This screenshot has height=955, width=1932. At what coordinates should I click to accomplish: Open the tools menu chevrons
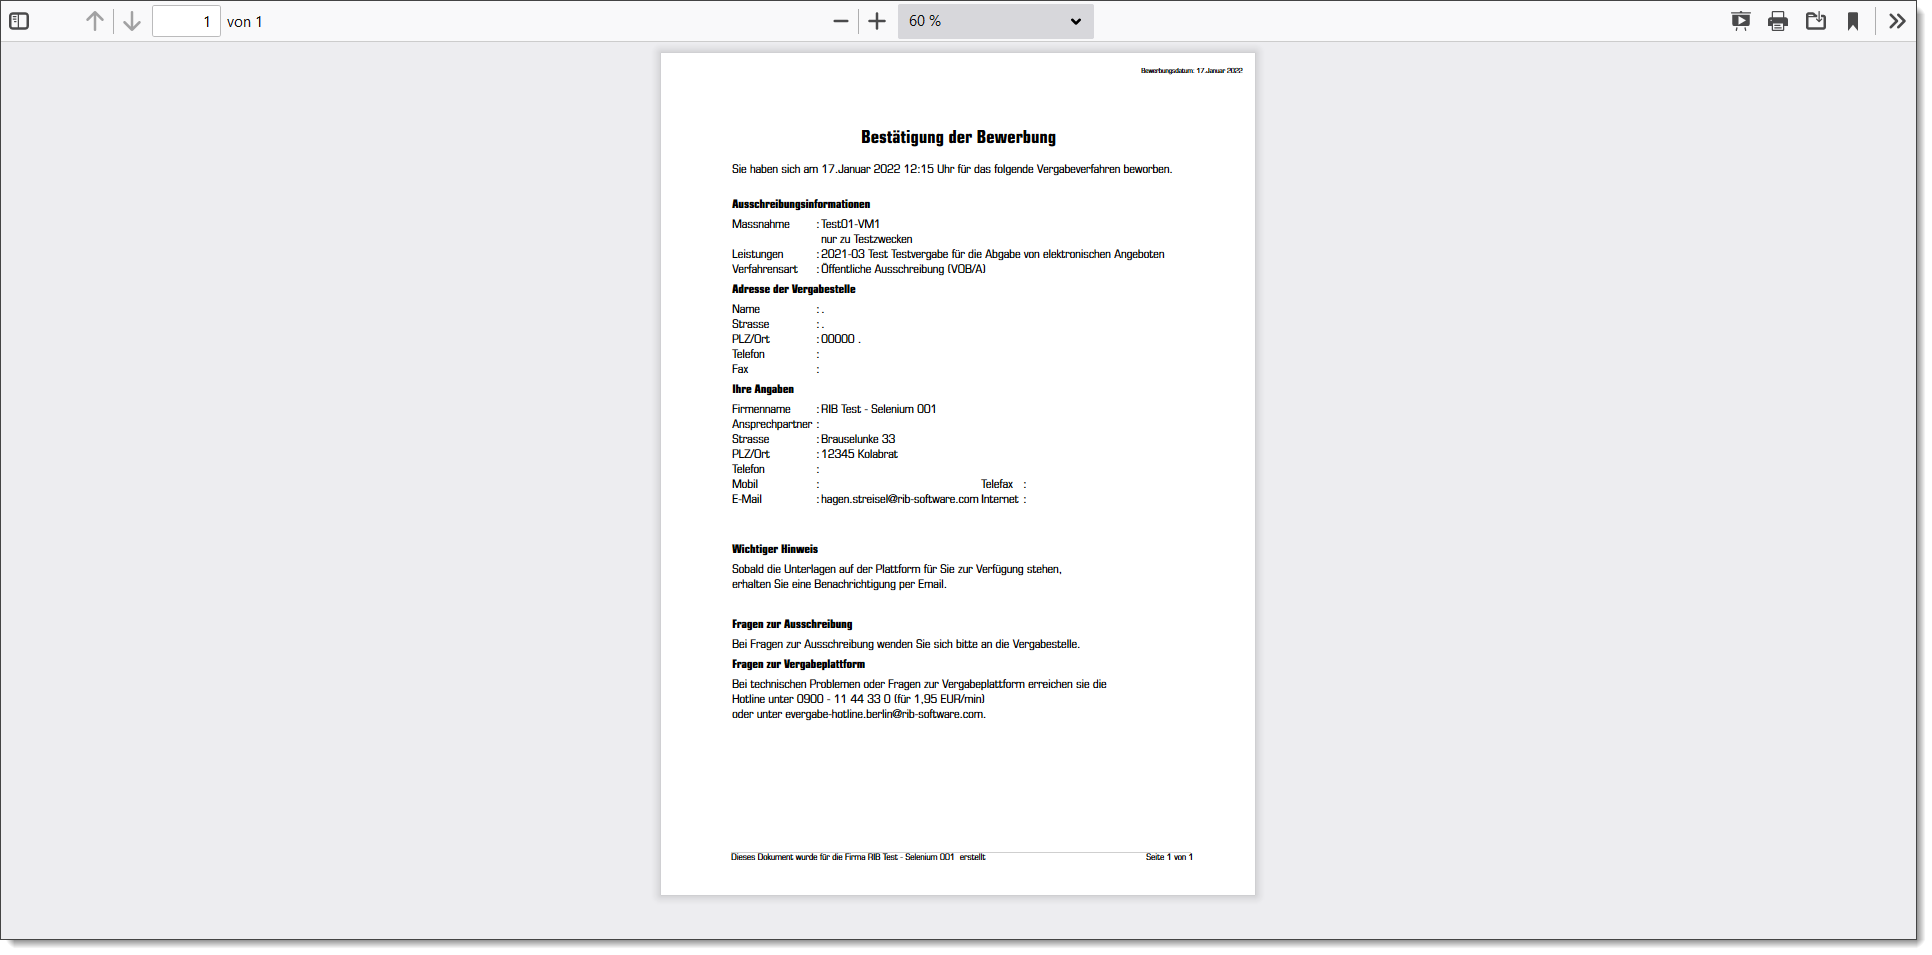coord(1897,21)
